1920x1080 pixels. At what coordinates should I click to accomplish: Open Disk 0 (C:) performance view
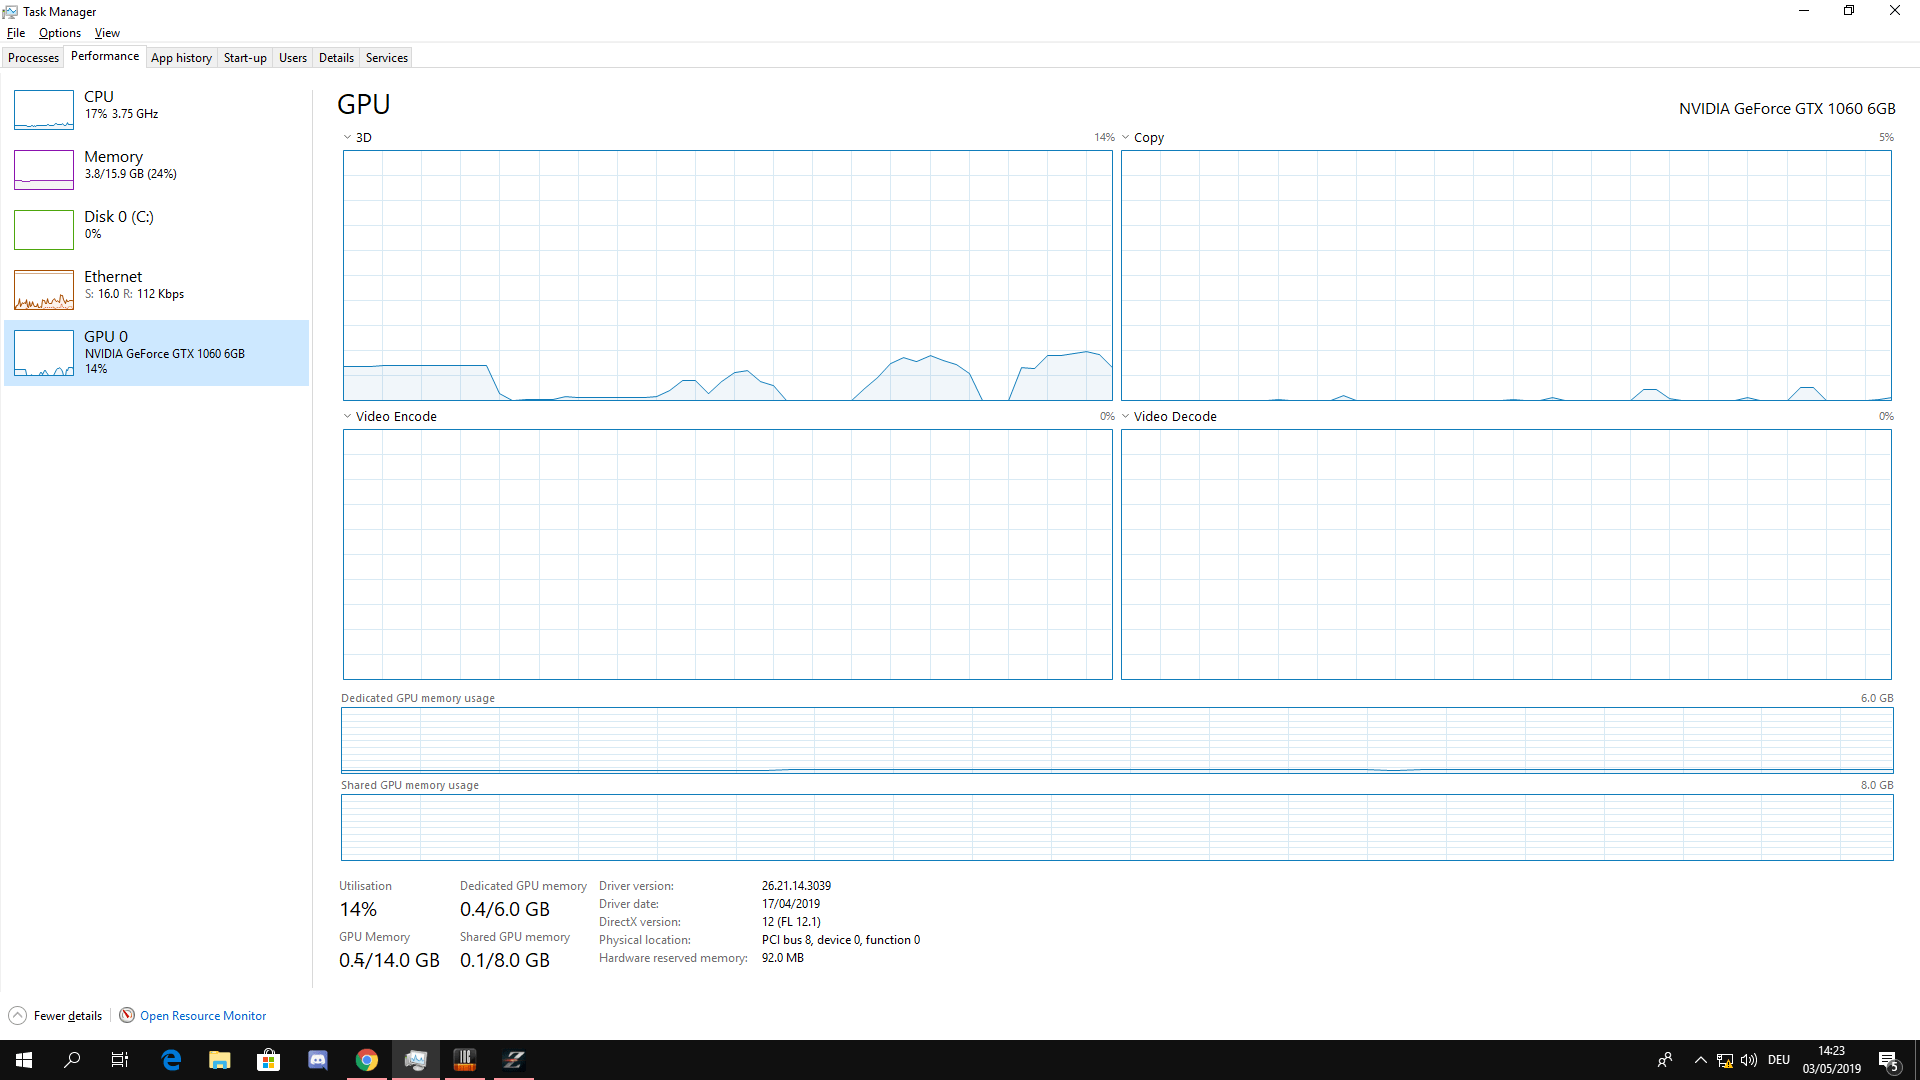click(118, 217)
